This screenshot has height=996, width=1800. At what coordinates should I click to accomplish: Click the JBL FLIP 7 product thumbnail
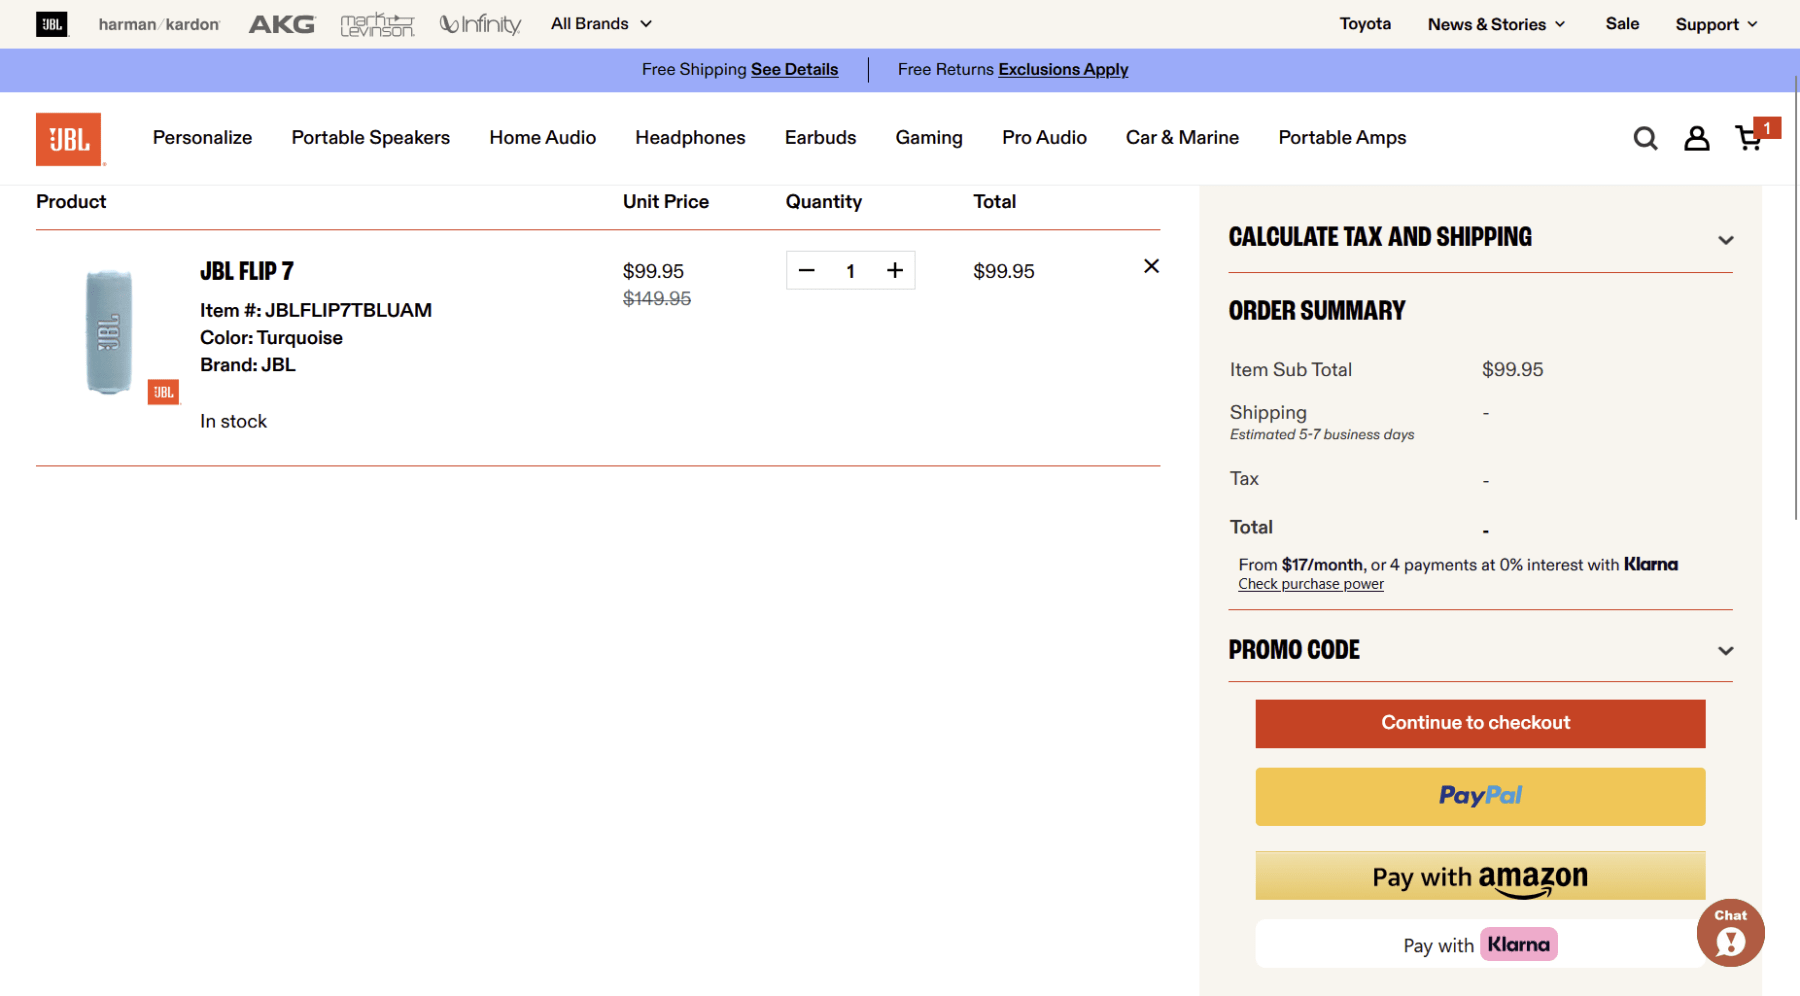tap(110, 330)
